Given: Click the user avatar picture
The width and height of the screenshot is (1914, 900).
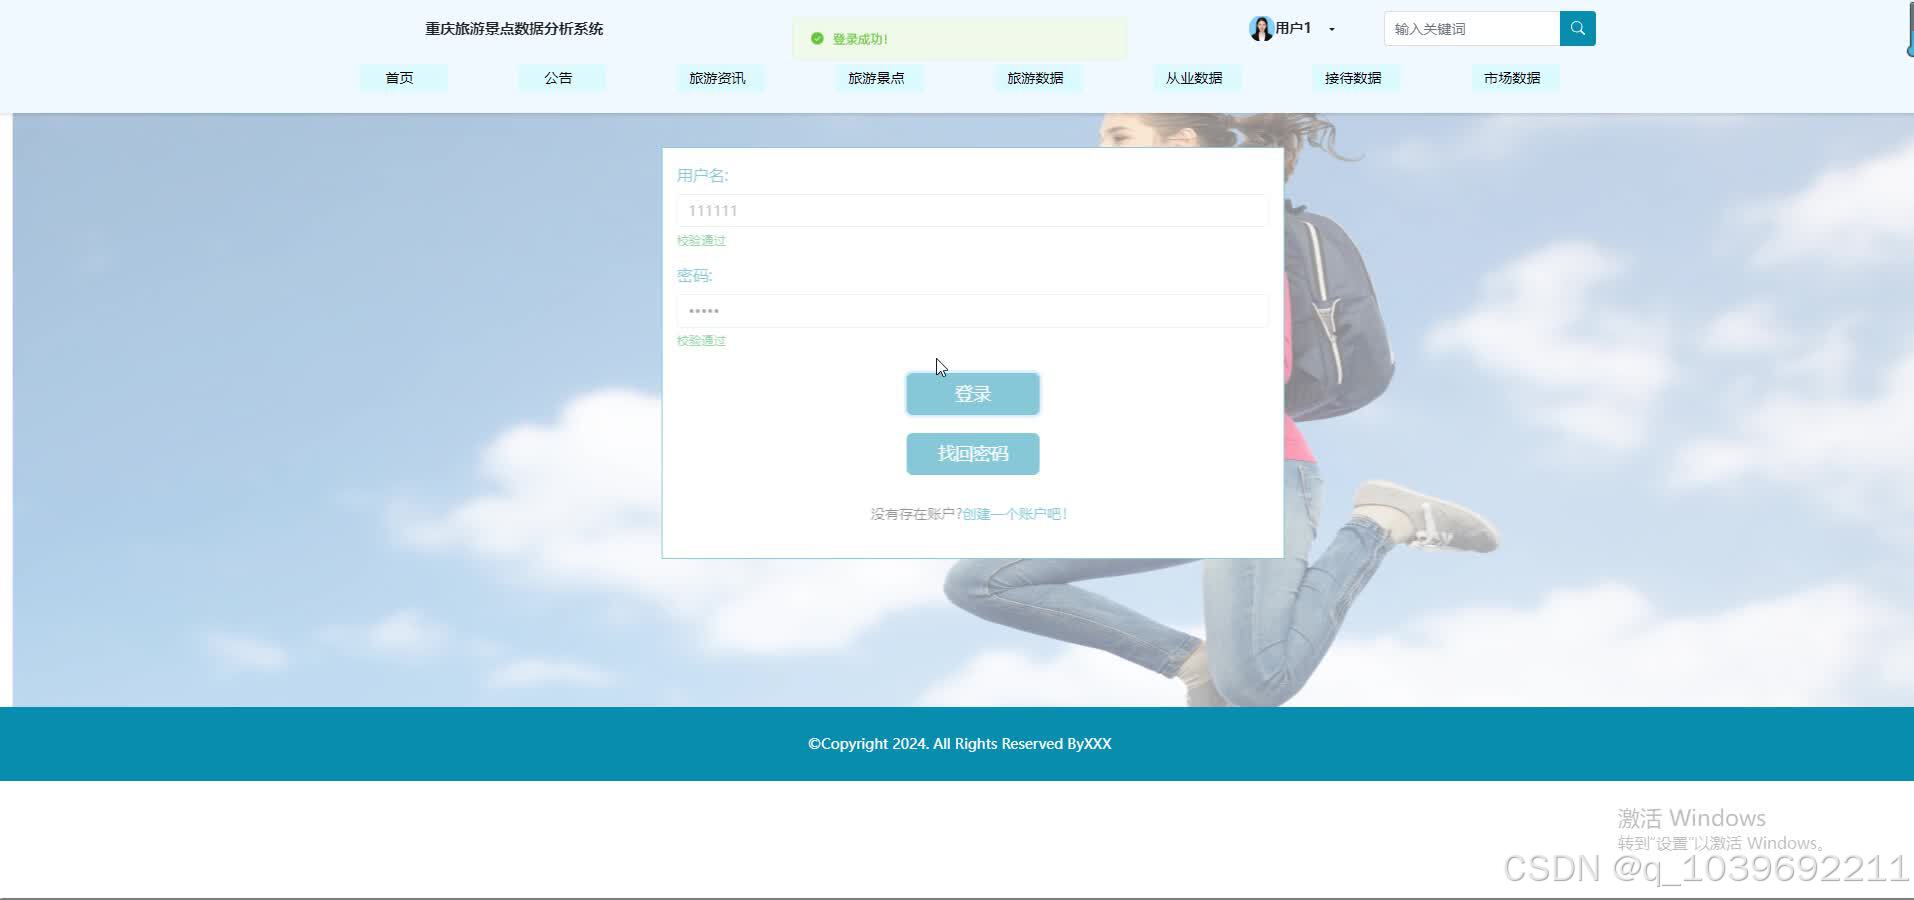Looking at the screenshot, I should pos(1260,27).
